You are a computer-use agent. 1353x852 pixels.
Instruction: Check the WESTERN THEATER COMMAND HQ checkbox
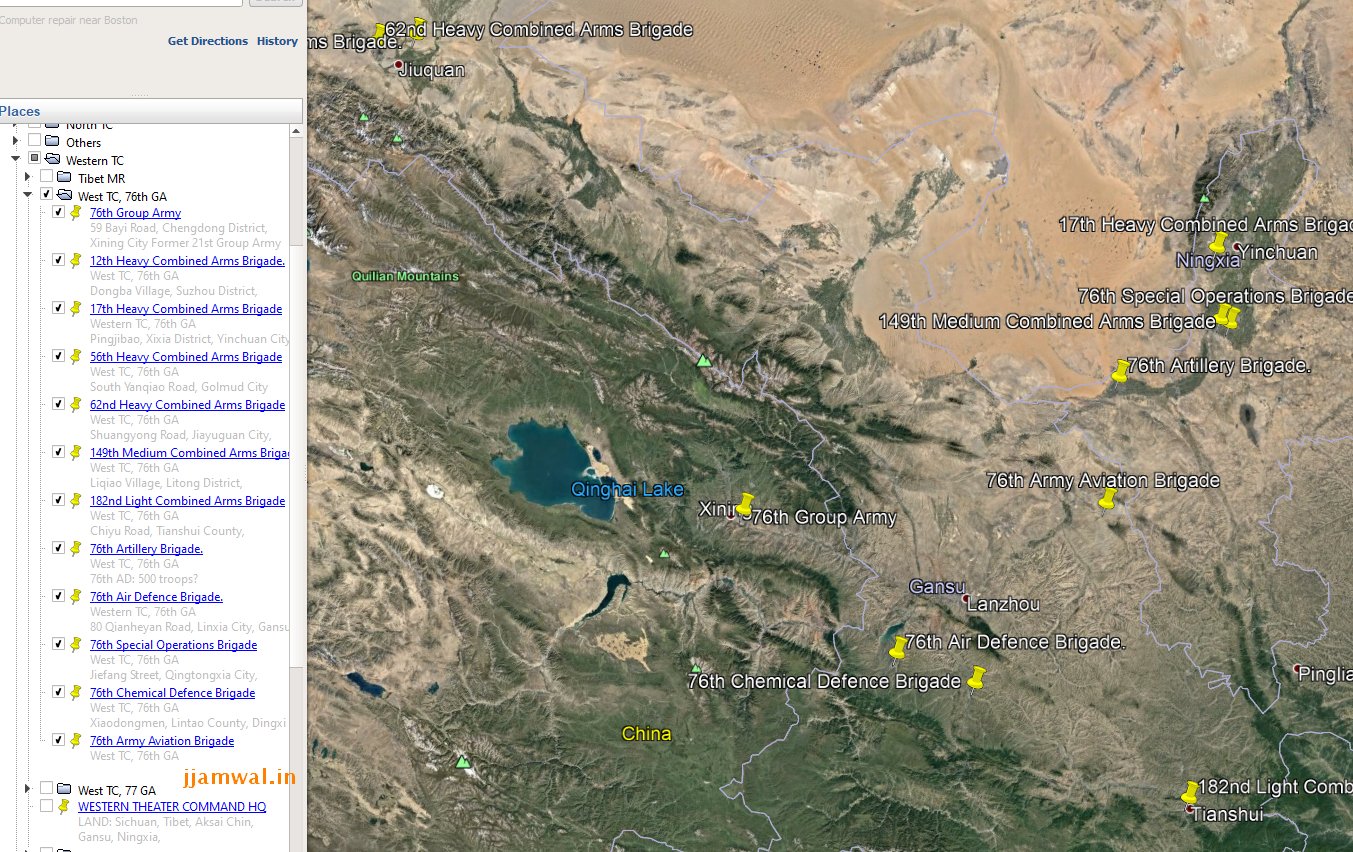[46, 806]
